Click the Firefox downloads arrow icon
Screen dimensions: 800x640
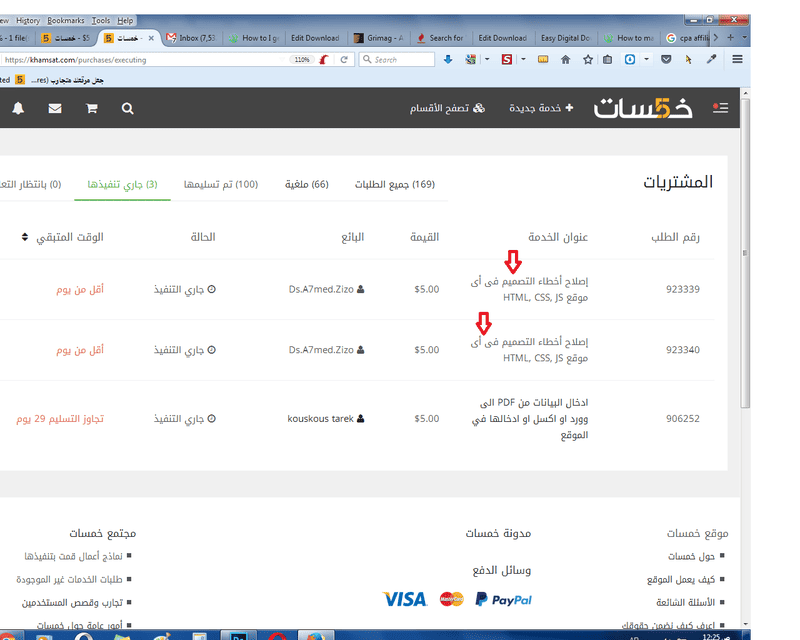(448, 60)
